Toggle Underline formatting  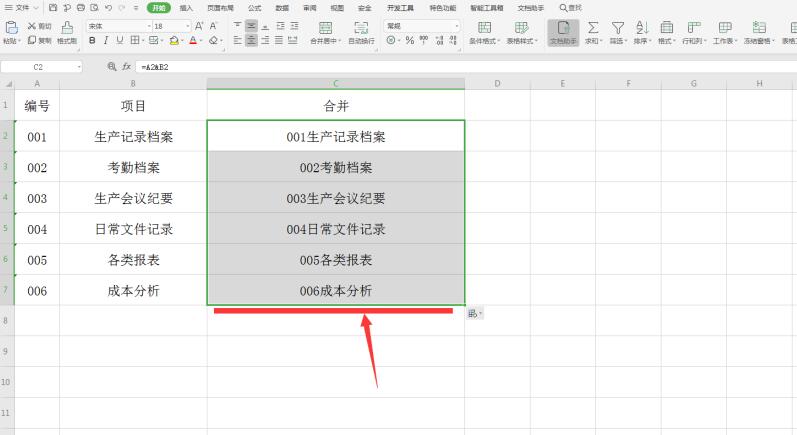pos(119,40)
